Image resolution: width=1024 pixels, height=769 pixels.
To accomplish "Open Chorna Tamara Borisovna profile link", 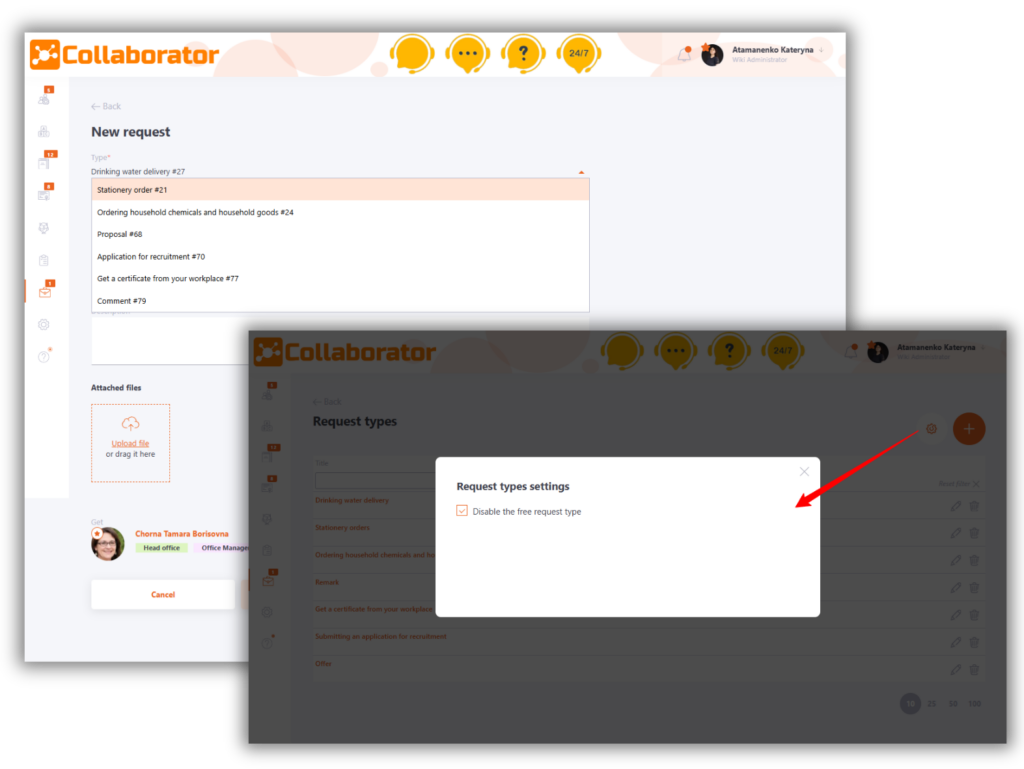I will [x=182, y=533].
